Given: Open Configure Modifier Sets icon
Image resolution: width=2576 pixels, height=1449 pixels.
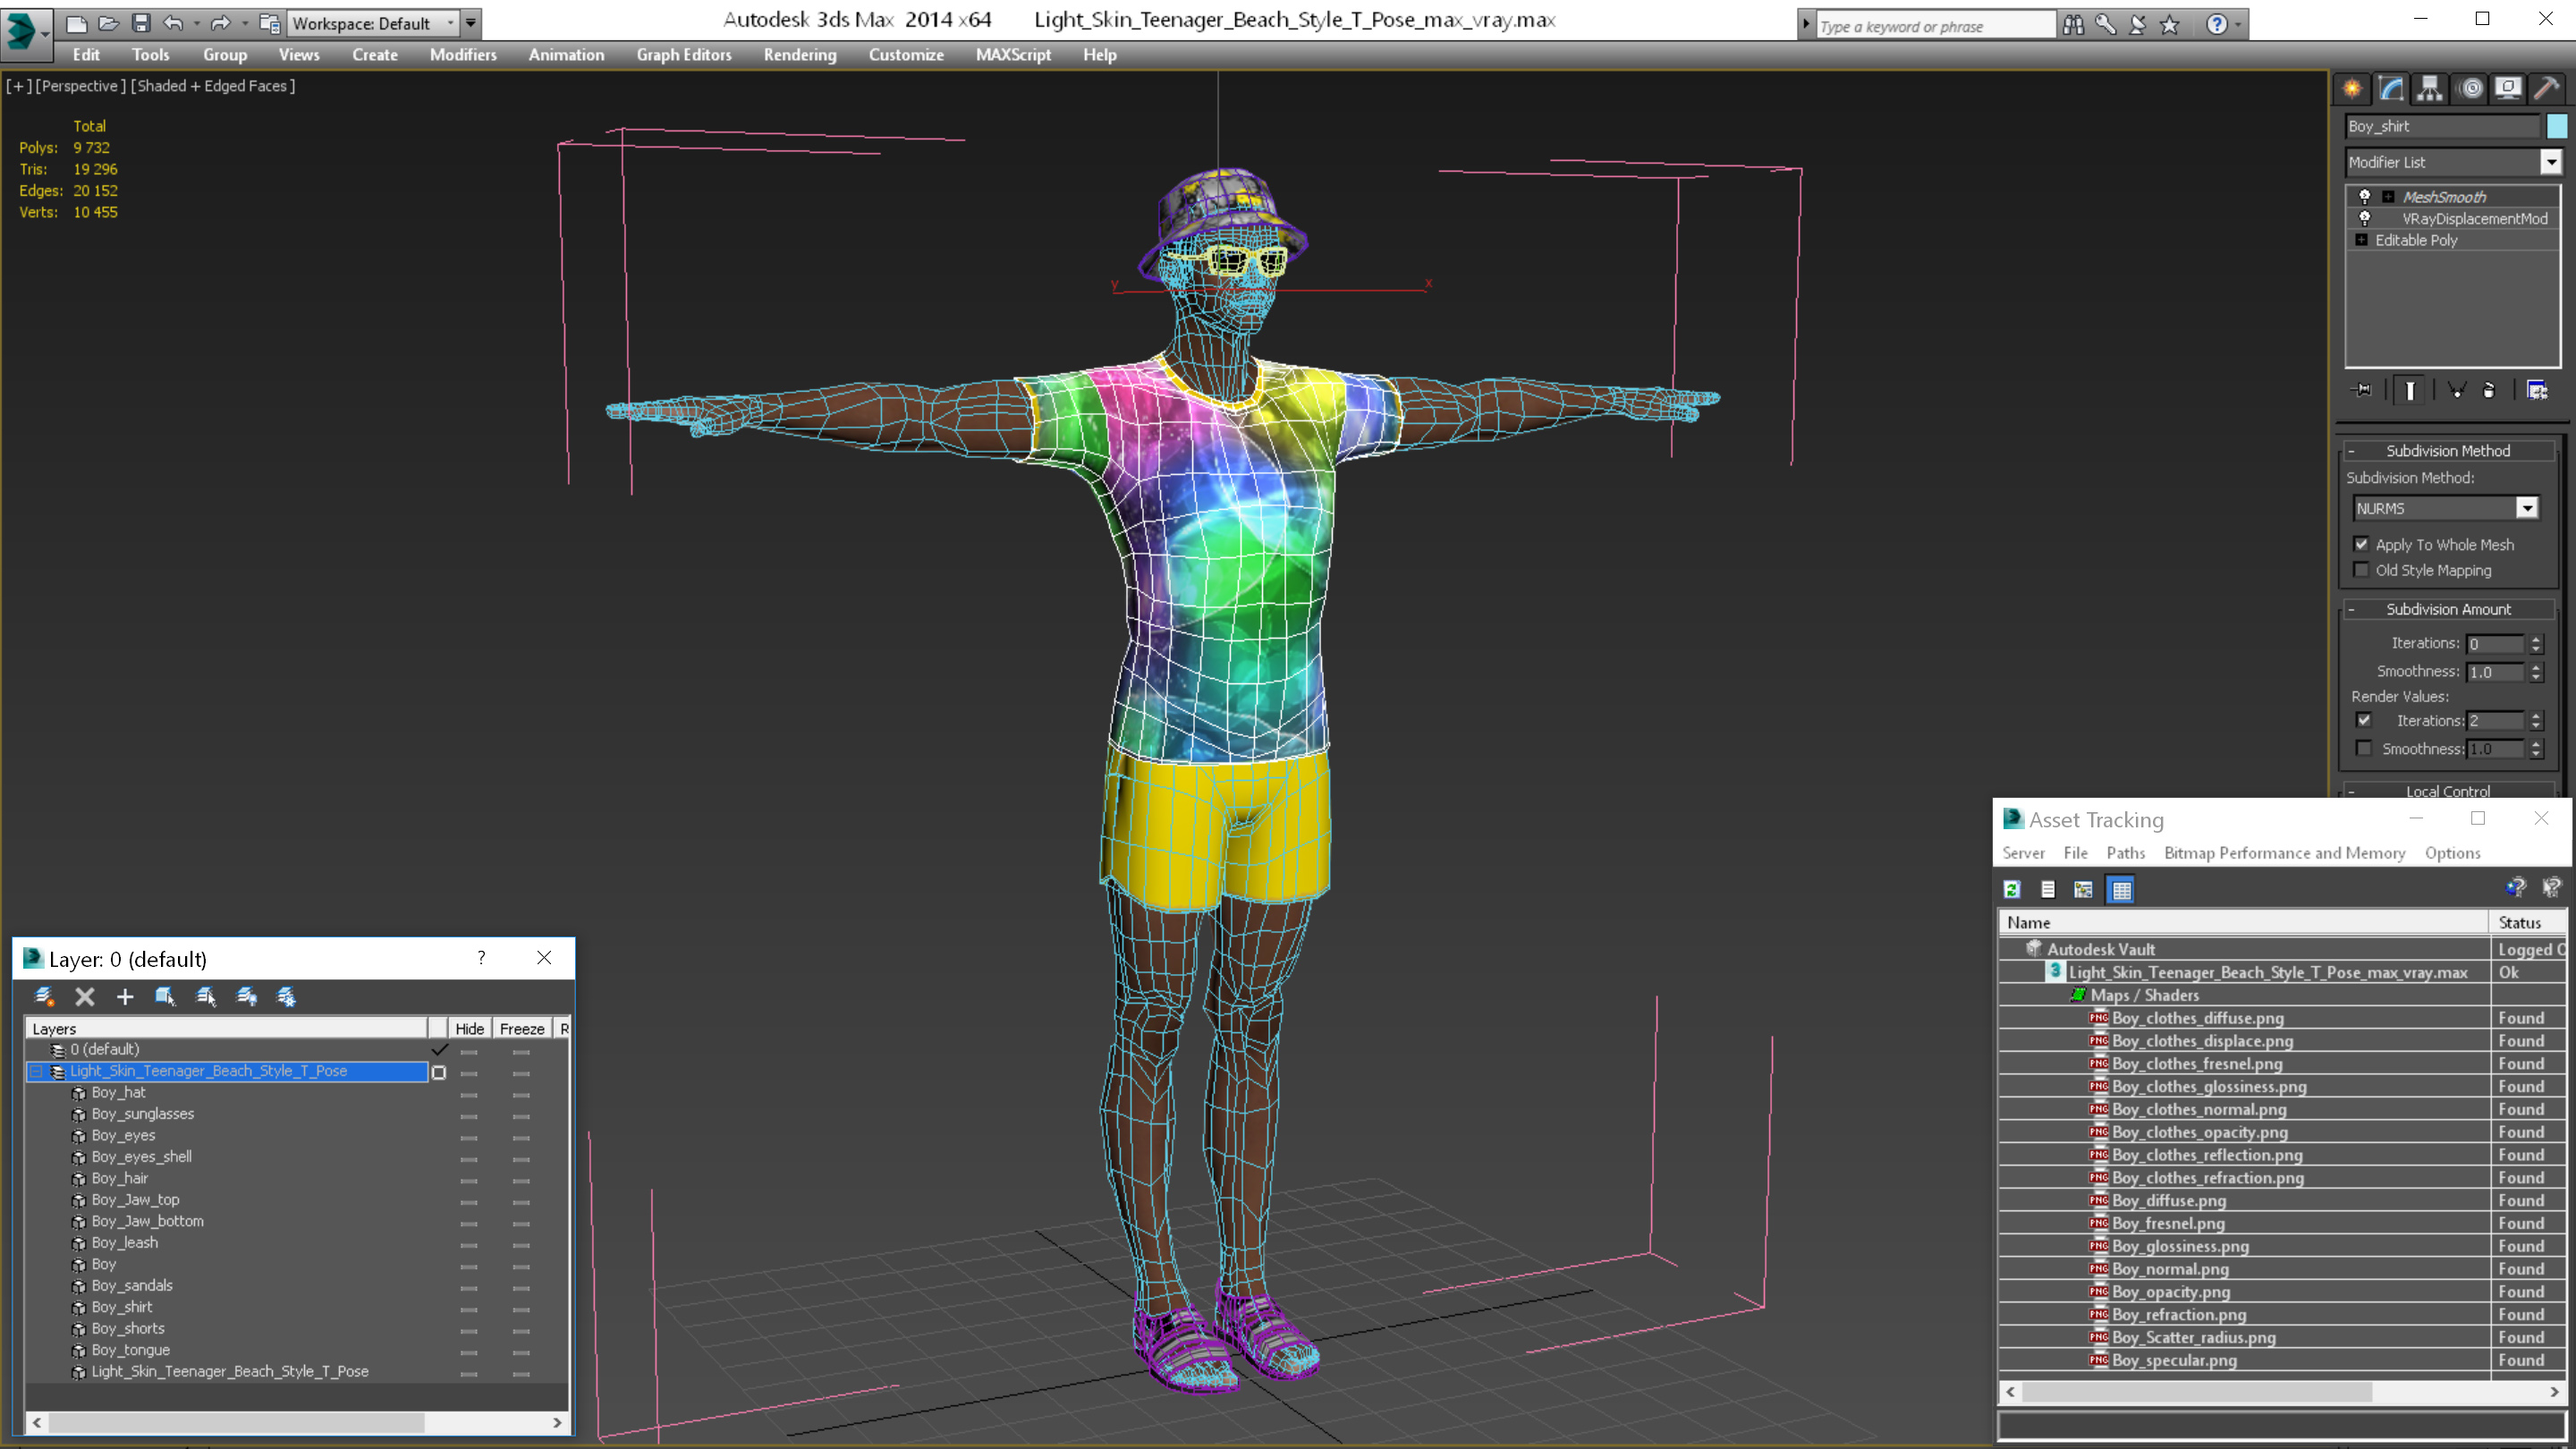Looking at the screenshot, I should point(2537,390).
